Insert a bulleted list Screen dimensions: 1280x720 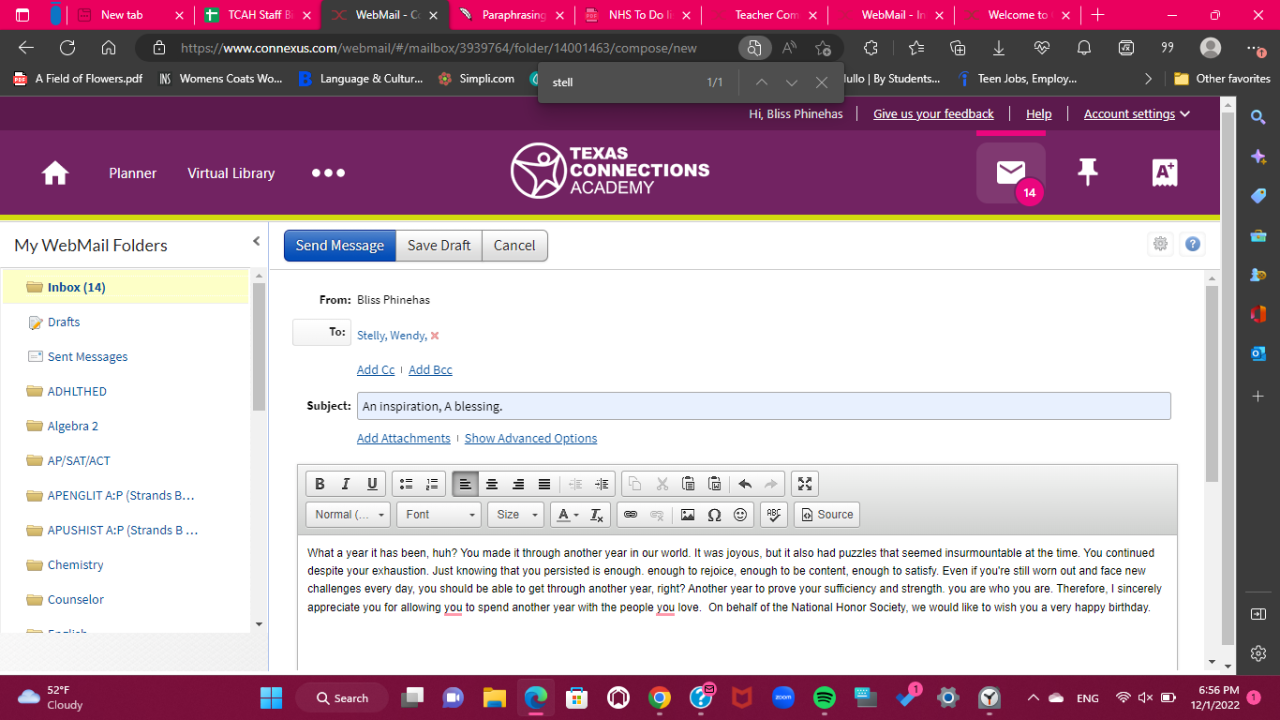point(406,484)
